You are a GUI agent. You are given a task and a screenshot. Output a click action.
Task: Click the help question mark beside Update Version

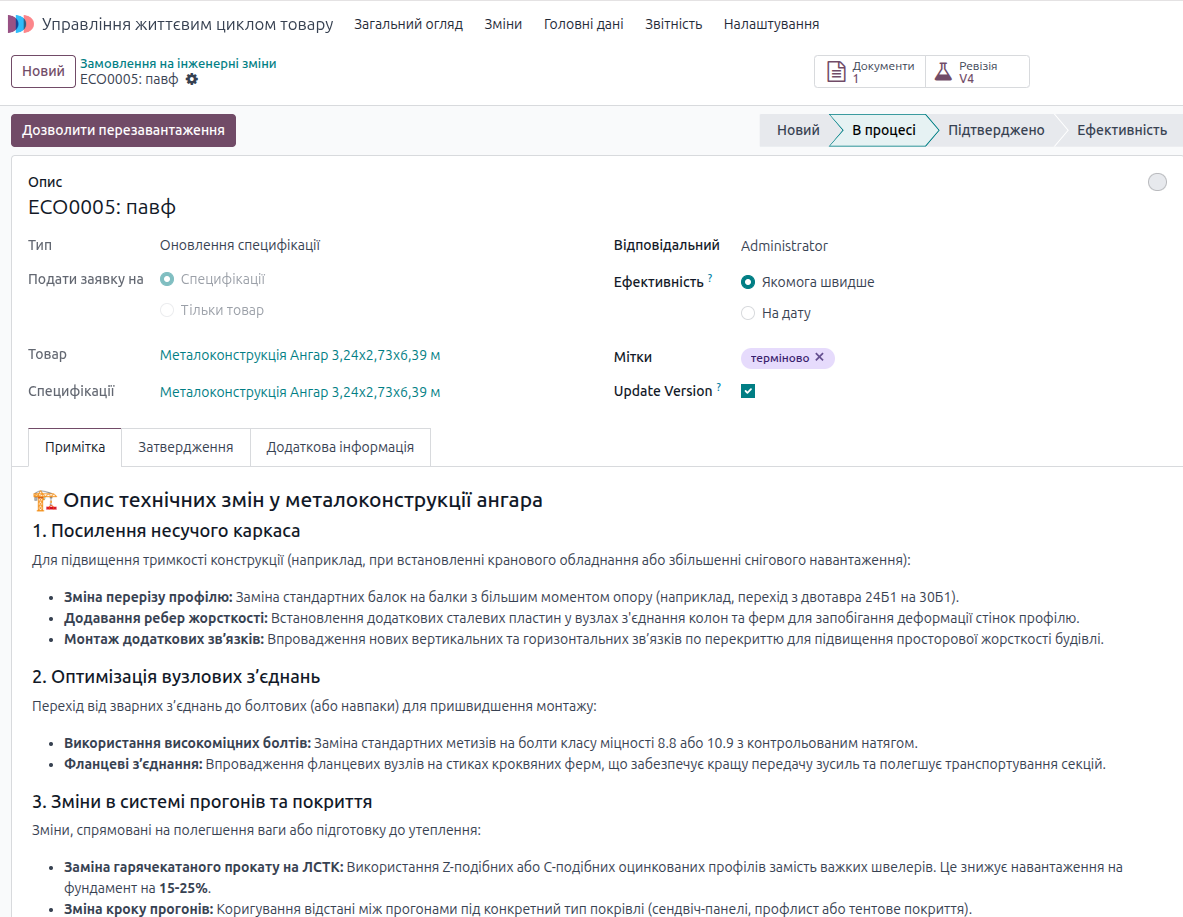[x=719, y=387]
